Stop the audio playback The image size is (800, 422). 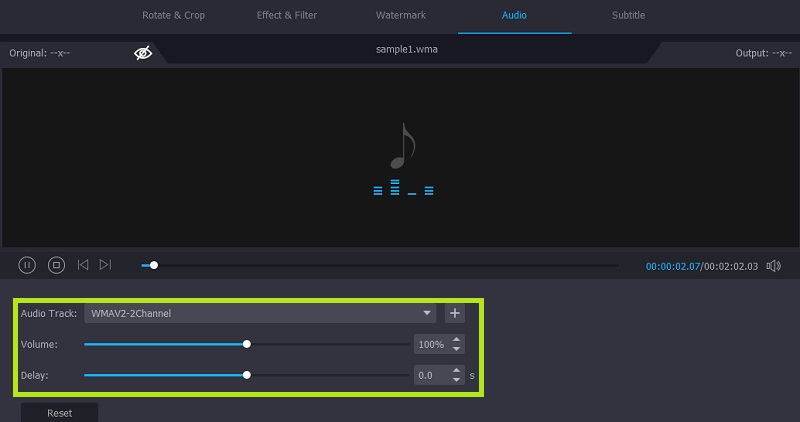[57, 265]
